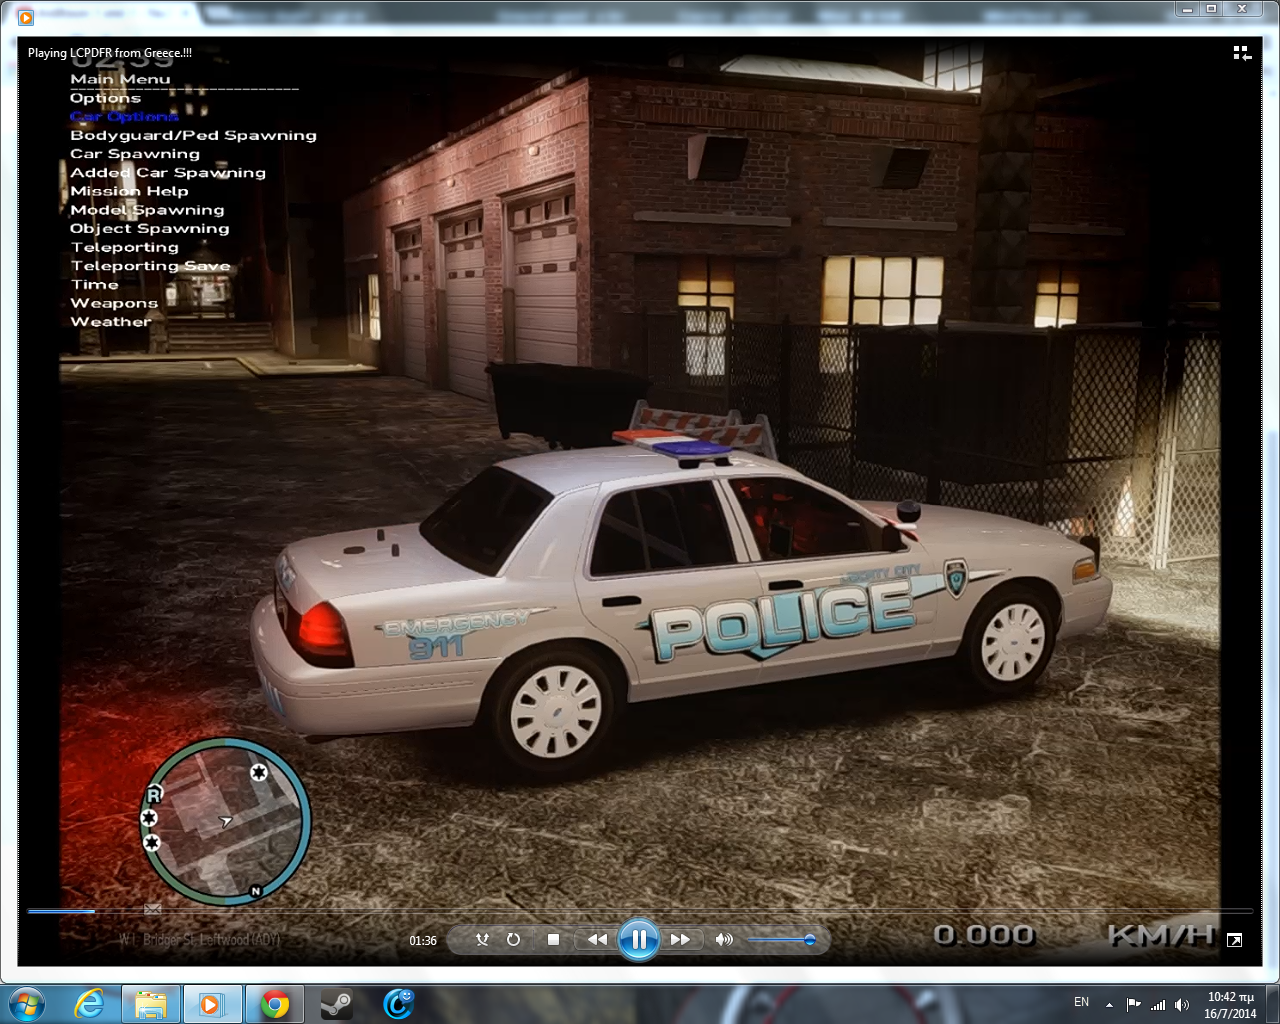View the video in full screen

click(1234, 940)
